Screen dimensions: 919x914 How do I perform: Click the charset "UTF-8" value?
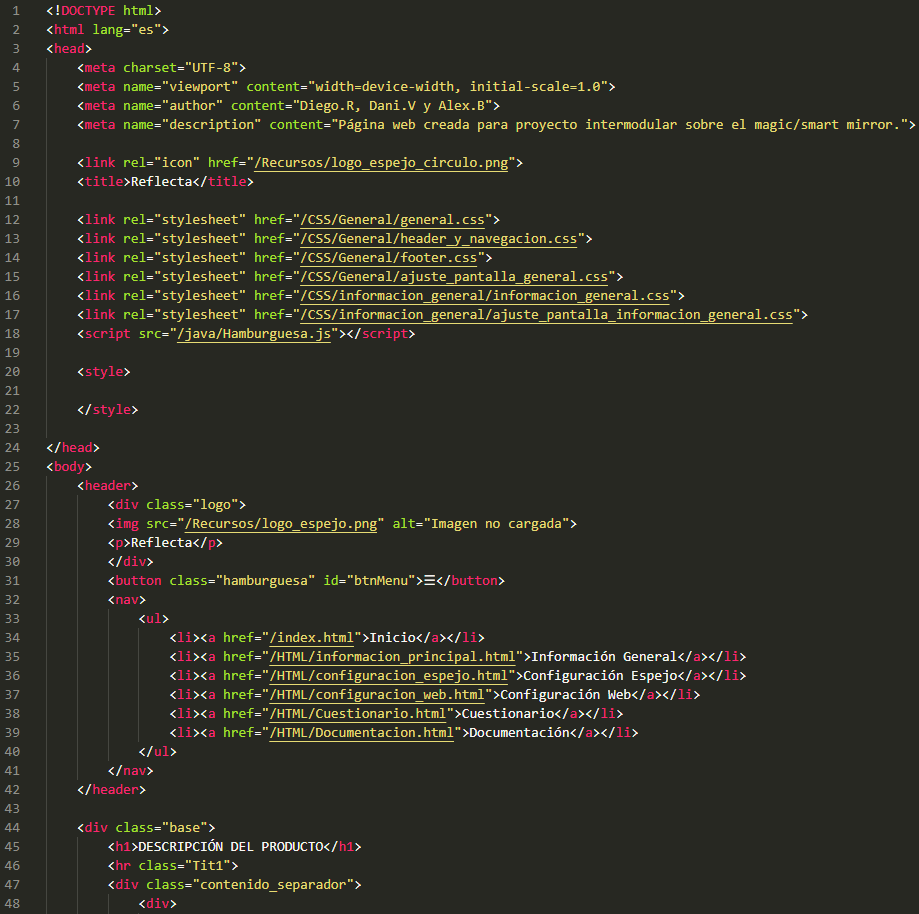point(212,67)
